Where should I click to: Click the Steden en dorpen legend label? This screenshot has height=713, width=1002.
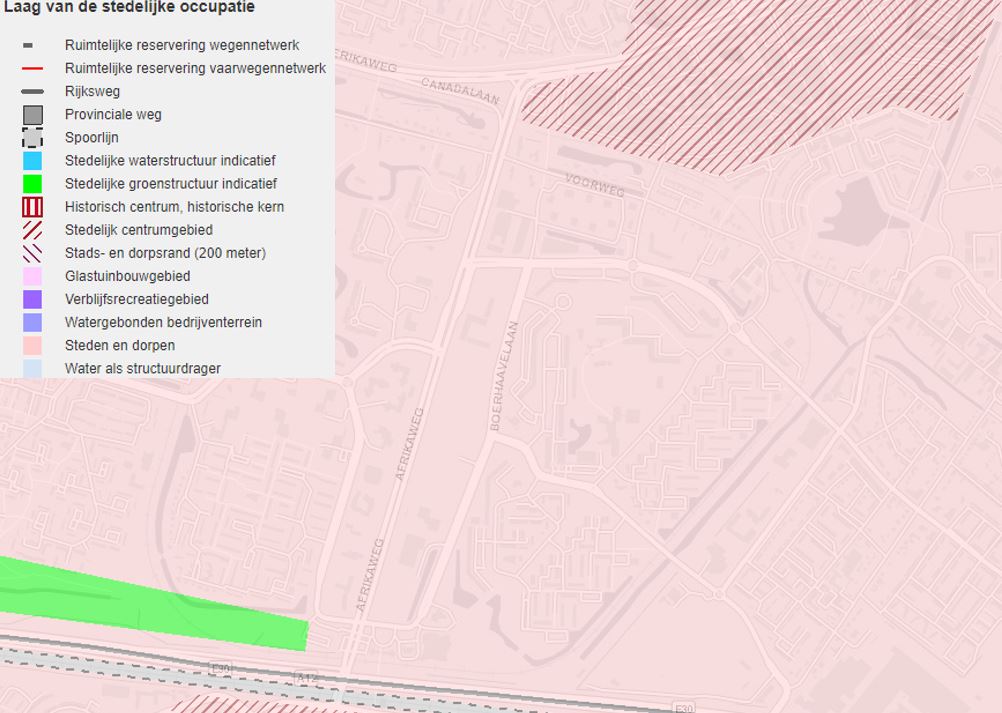(119, 345)
